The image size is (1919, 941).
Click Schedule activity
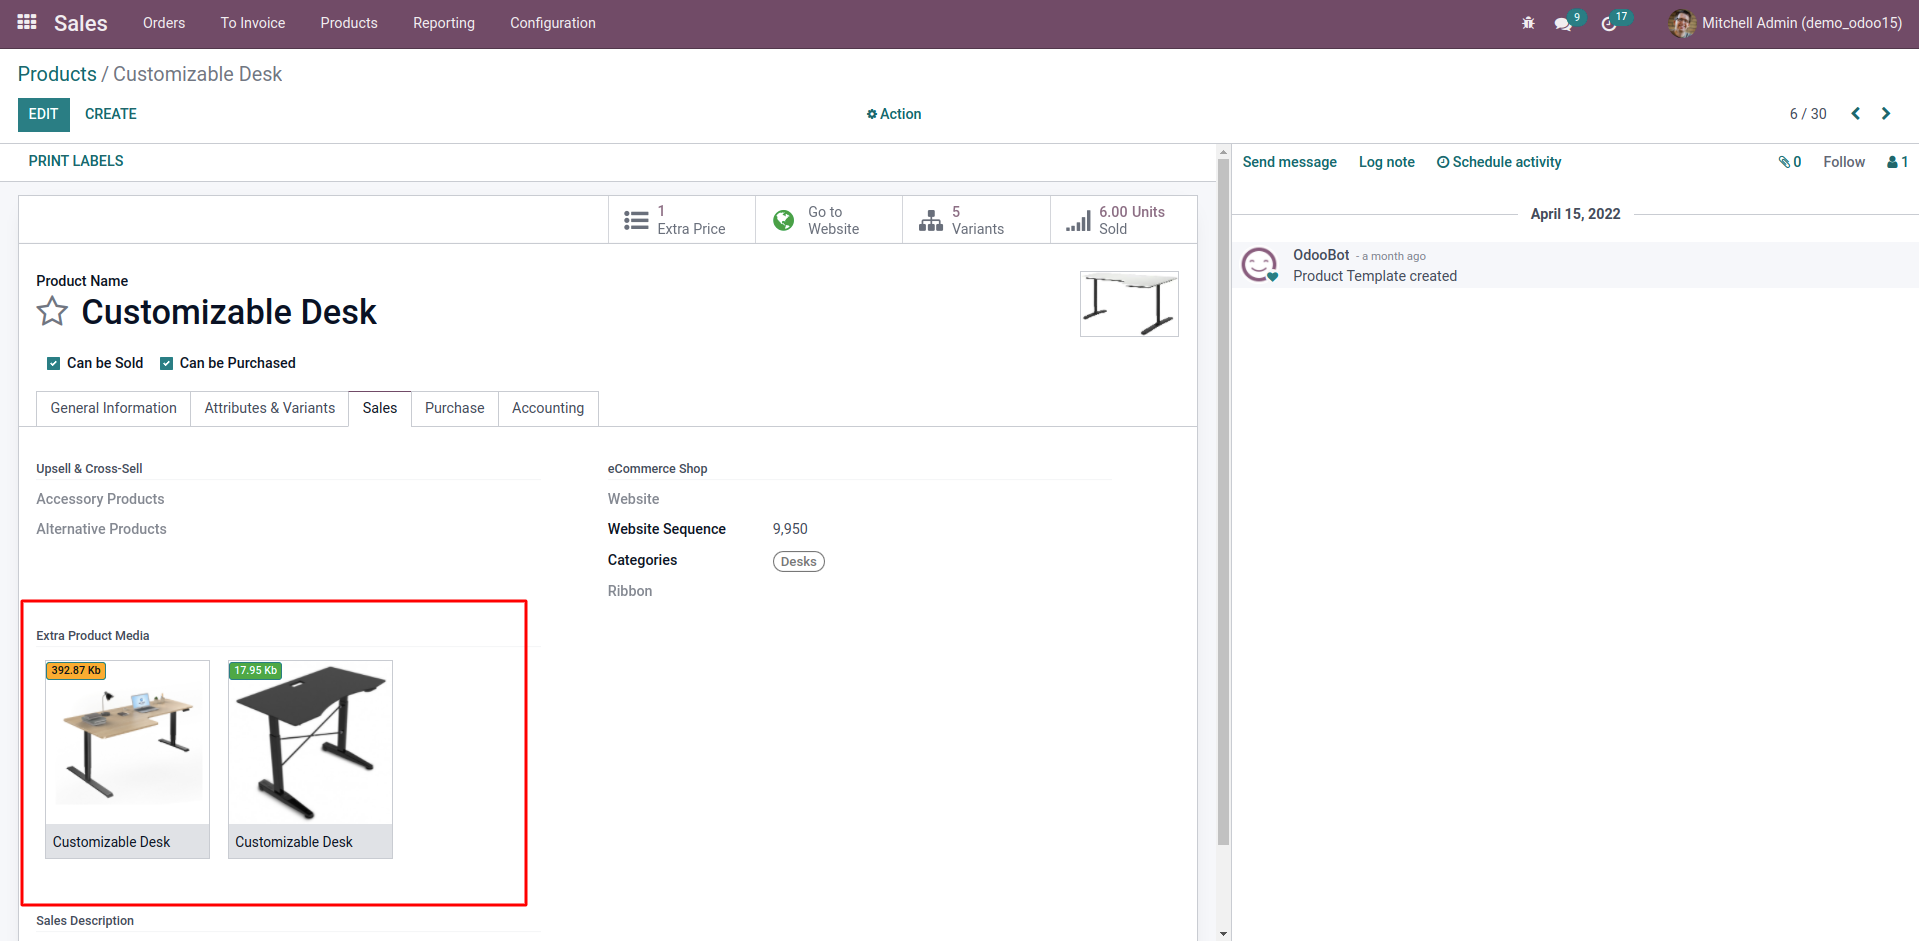point(1499,162)
